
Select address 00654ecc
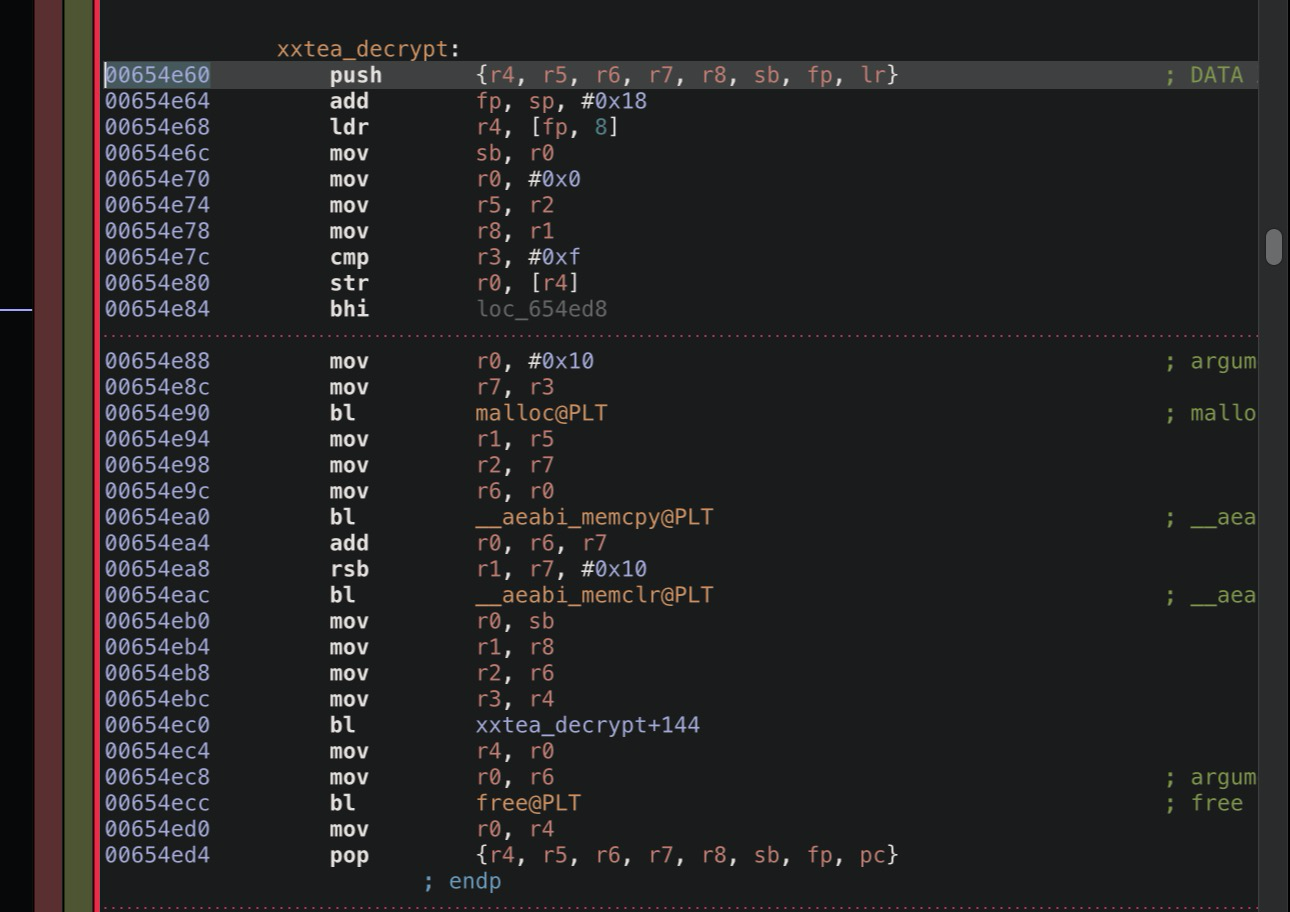coord(158,803)
